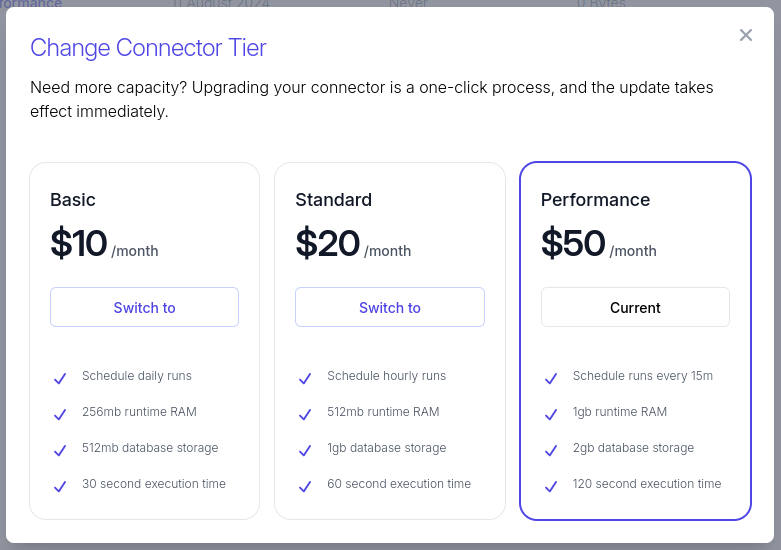781x550 pixels.
Task: Click checkmark for 1gb database storage
Action: pos(305,450)
